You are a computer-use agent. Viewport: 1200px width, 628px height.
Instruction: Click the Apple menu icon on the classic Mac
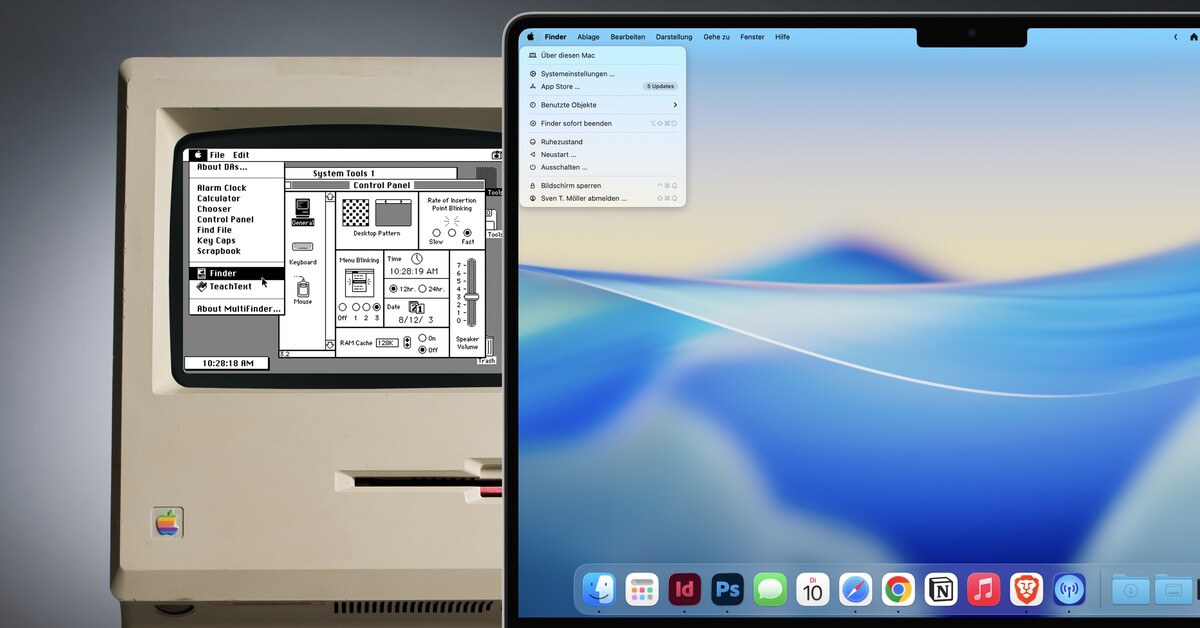[198, 155]
